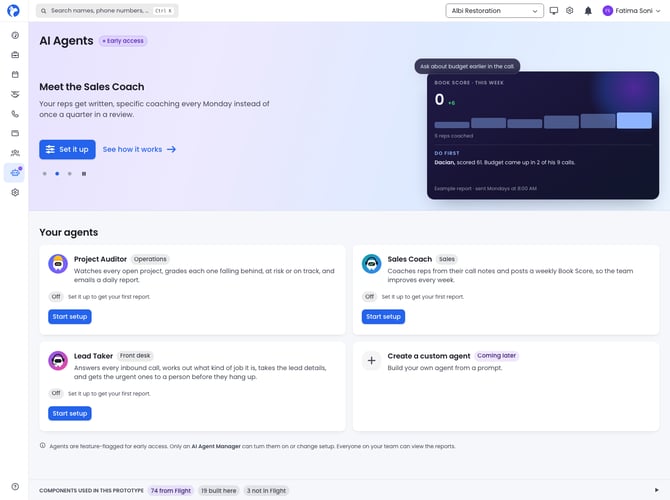Toggle the Off switch for Project Auditor

(x=56, y=297)
